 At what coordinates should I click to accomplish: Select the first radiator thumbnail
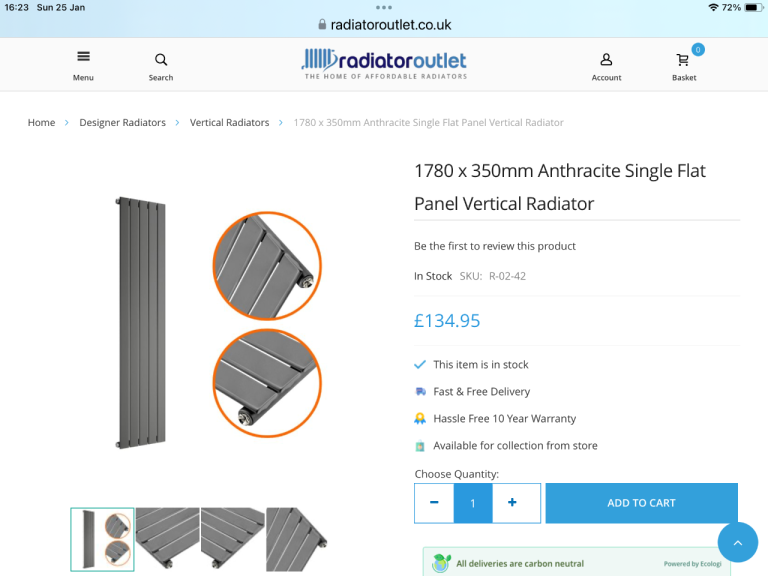pyautogui.click(x=102, y=539)
